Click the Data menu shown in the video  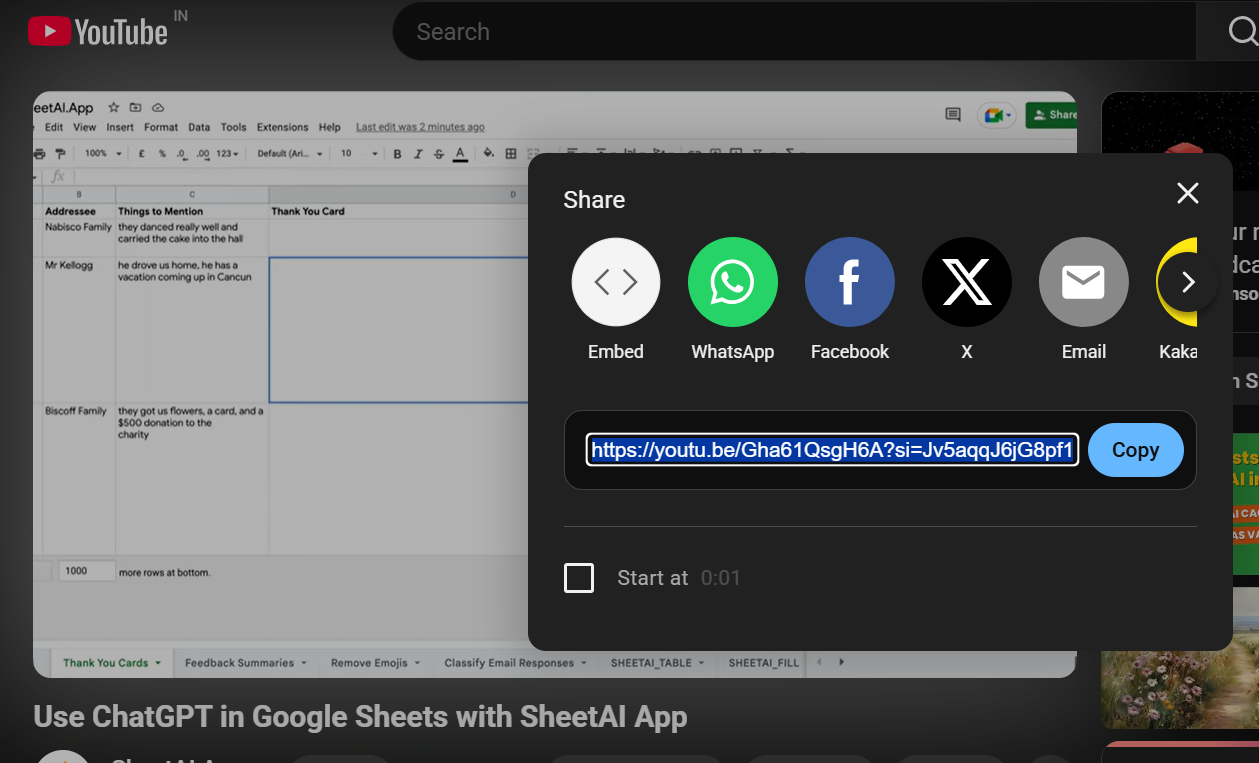coord(199,127)
